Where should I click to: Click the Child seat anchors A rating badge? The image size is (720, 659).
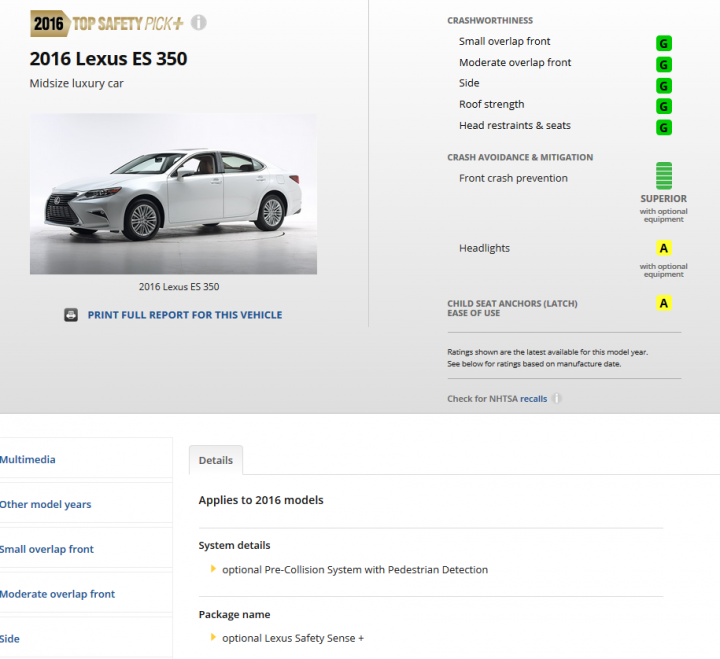(663, 303)
